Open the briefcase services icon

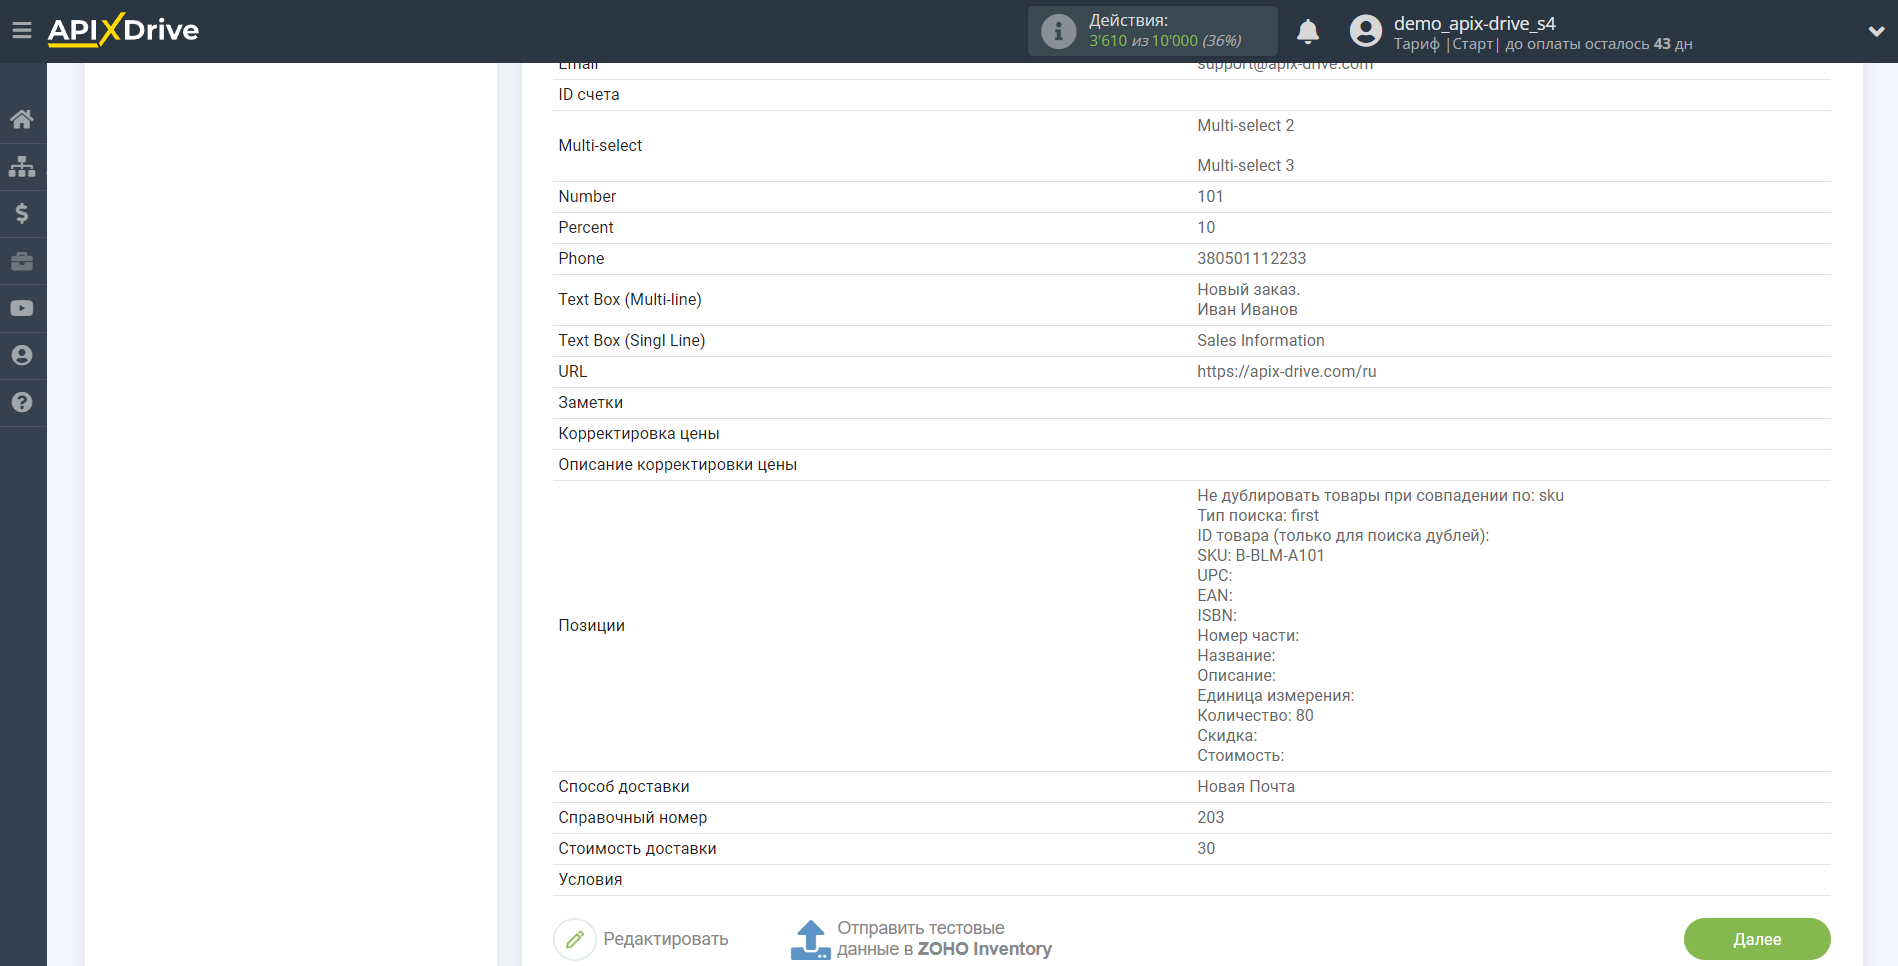(22, 261)
